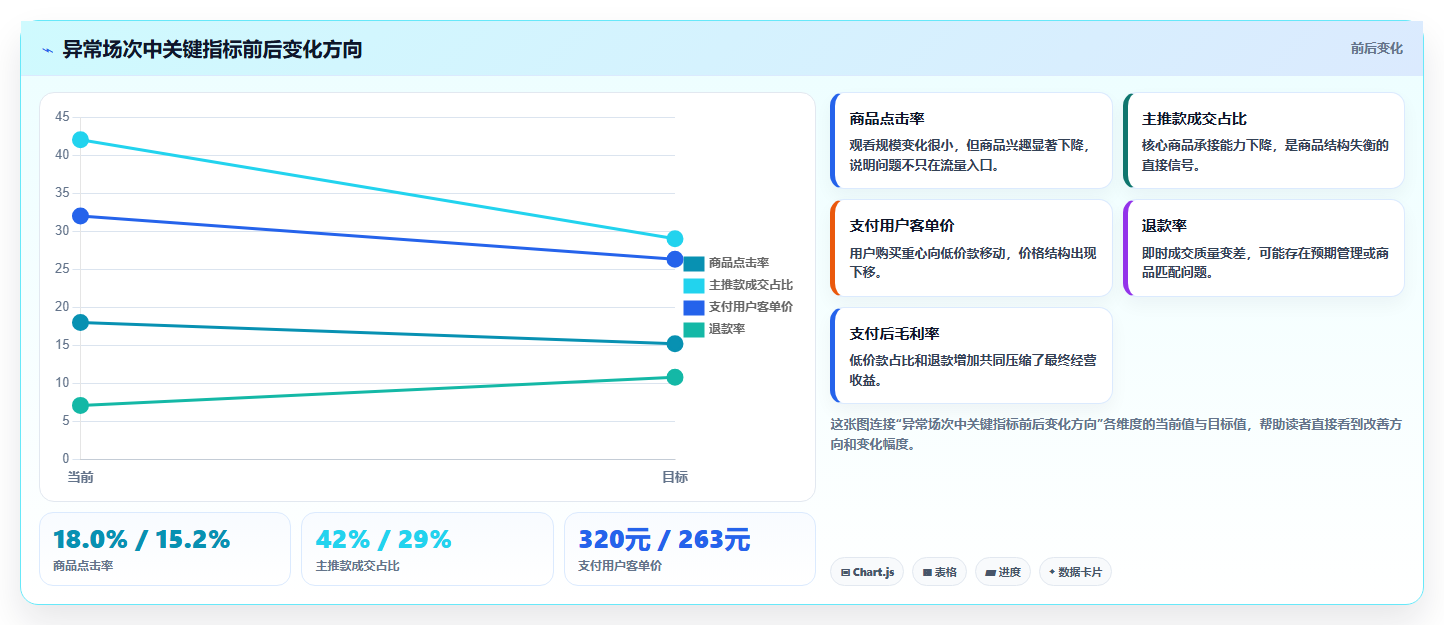Viewport: 1444px width, 625px height.
Task: Click the 表格 tag chip
Action: pos(939,572)
